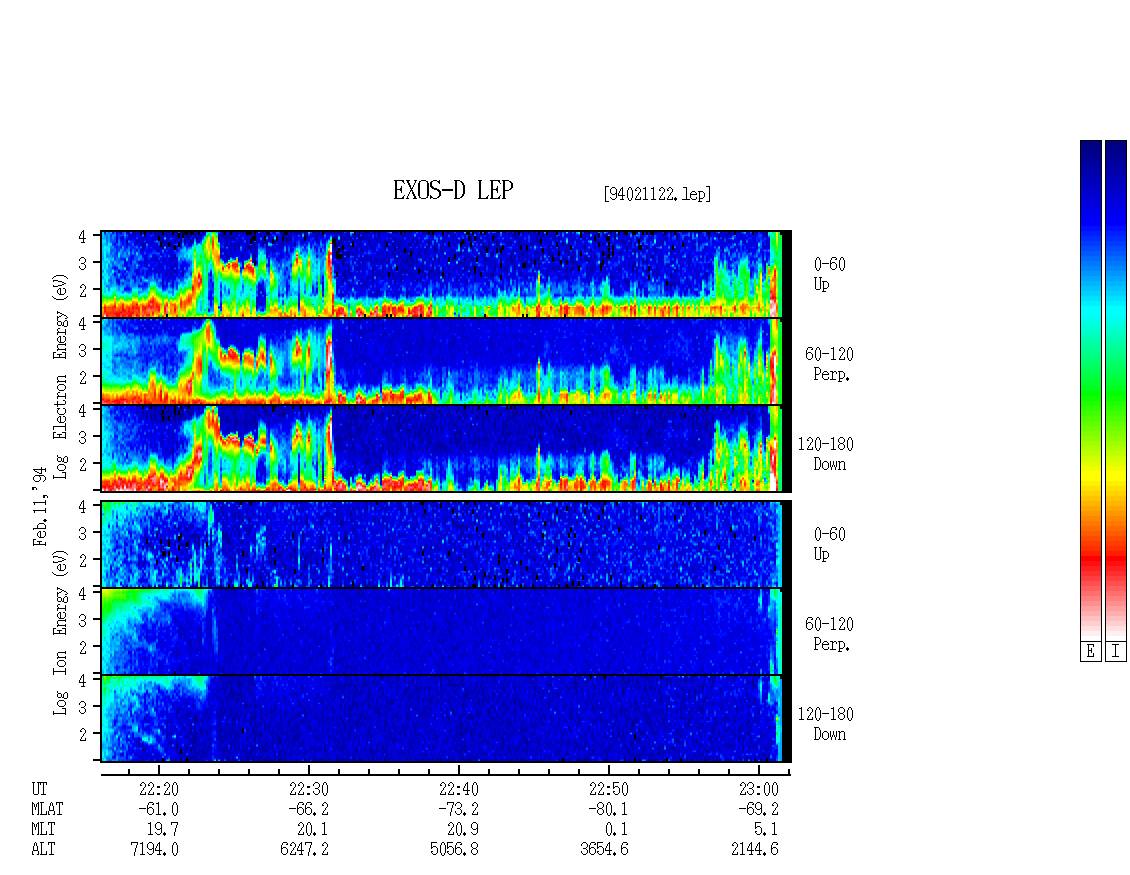This screenshot has width=1130, height=875.
Task: Select ALT value 6247.2
Action: [304, 850]
